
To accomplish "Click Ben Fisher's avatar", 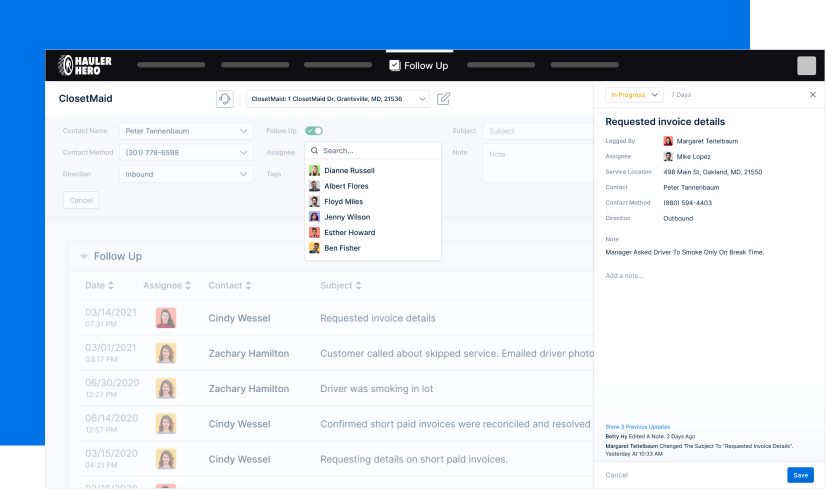I will [314, 248].
